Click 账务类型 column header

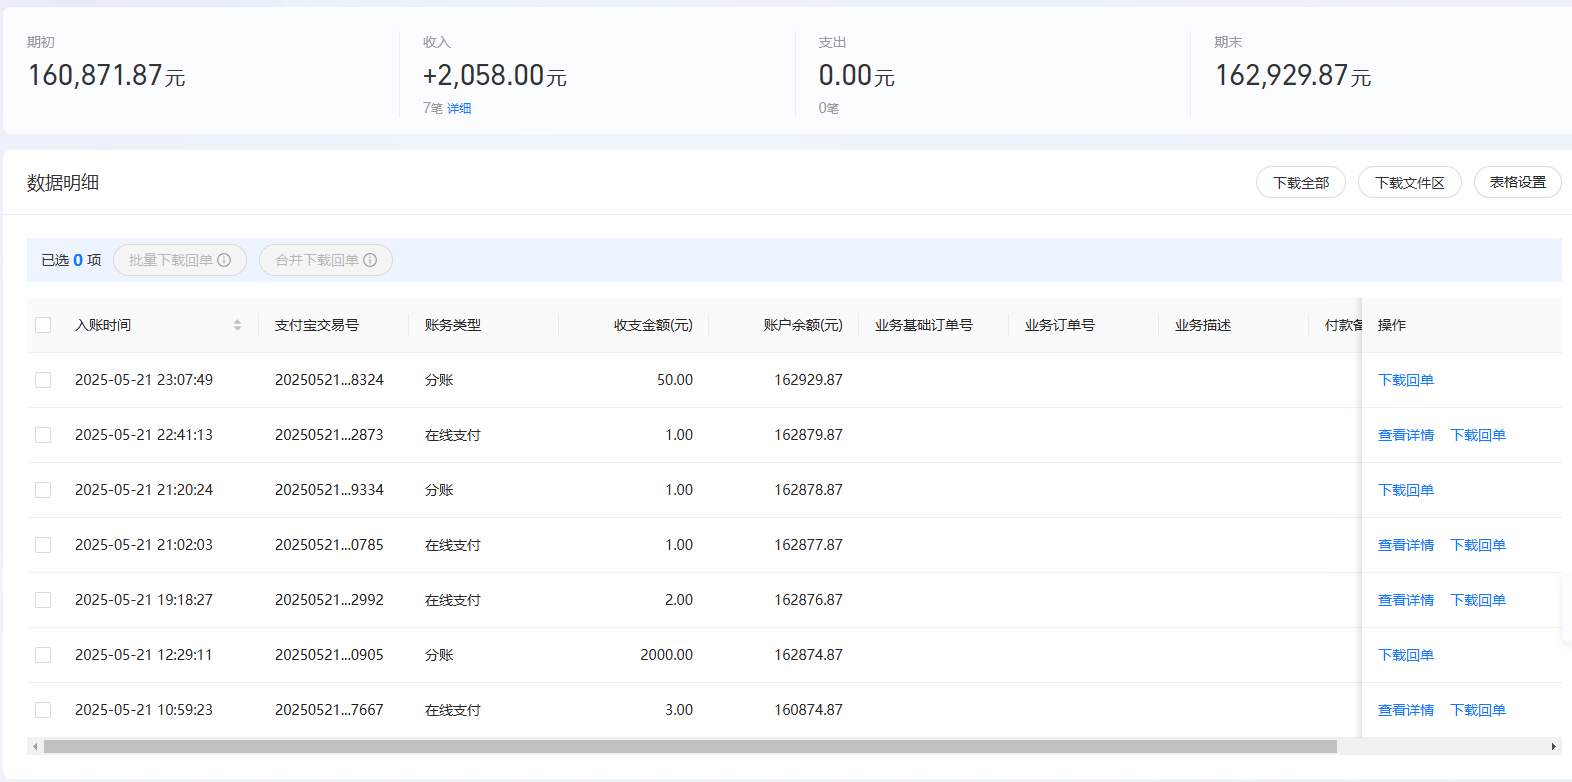[x=453, y=325]
